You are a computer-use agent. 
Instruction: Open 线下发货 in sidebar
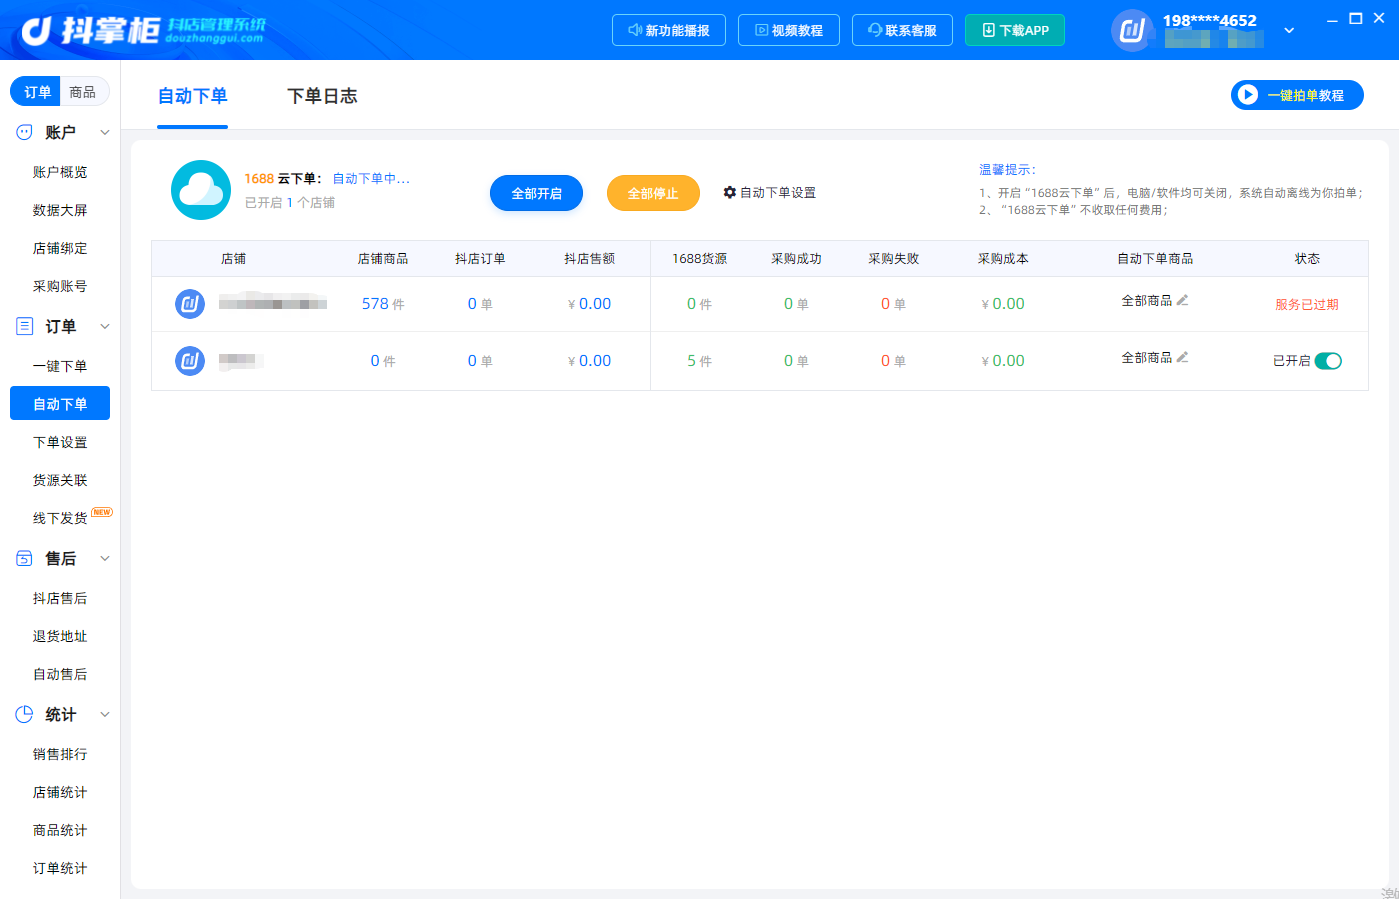point(60,518)
